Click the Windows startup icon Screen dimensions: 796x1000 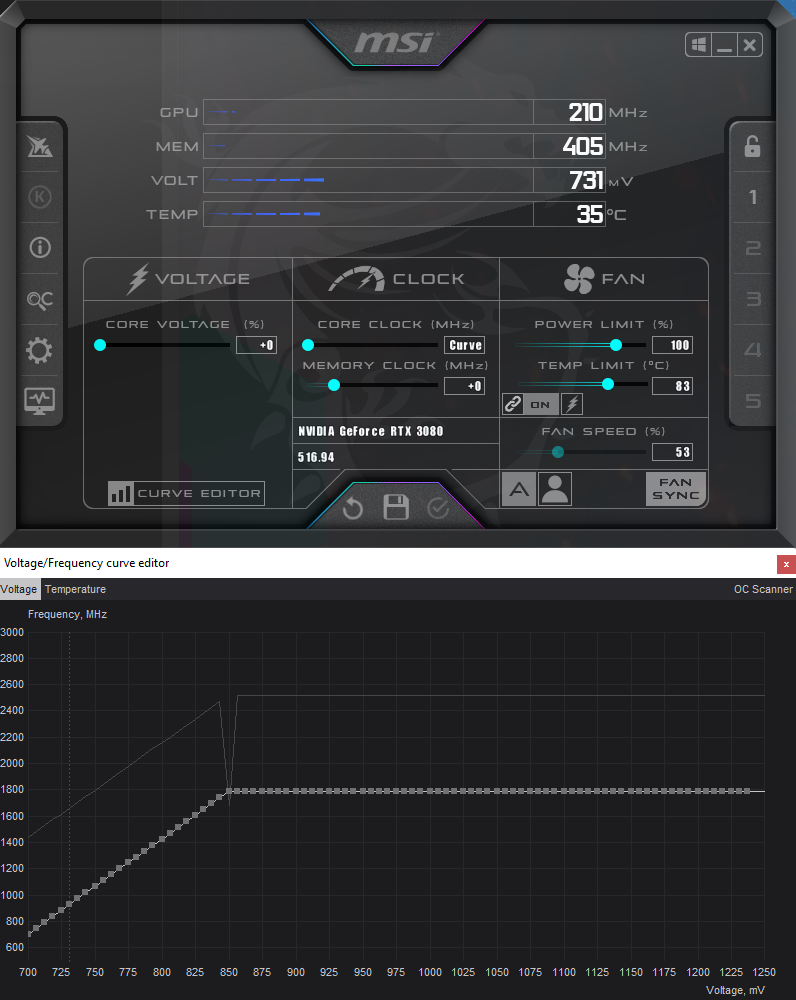pyautogui.click(x=699, y=45)
